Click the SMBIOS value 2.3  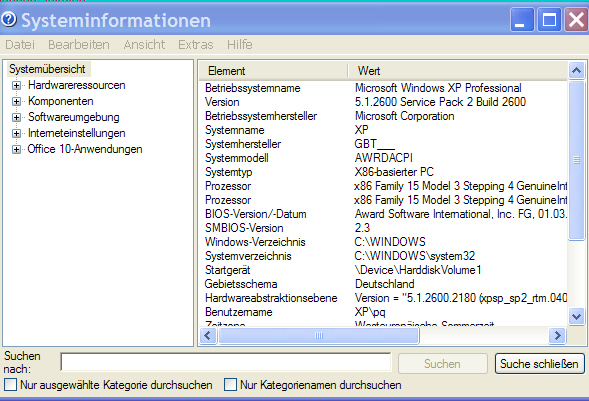coord(362,228)
